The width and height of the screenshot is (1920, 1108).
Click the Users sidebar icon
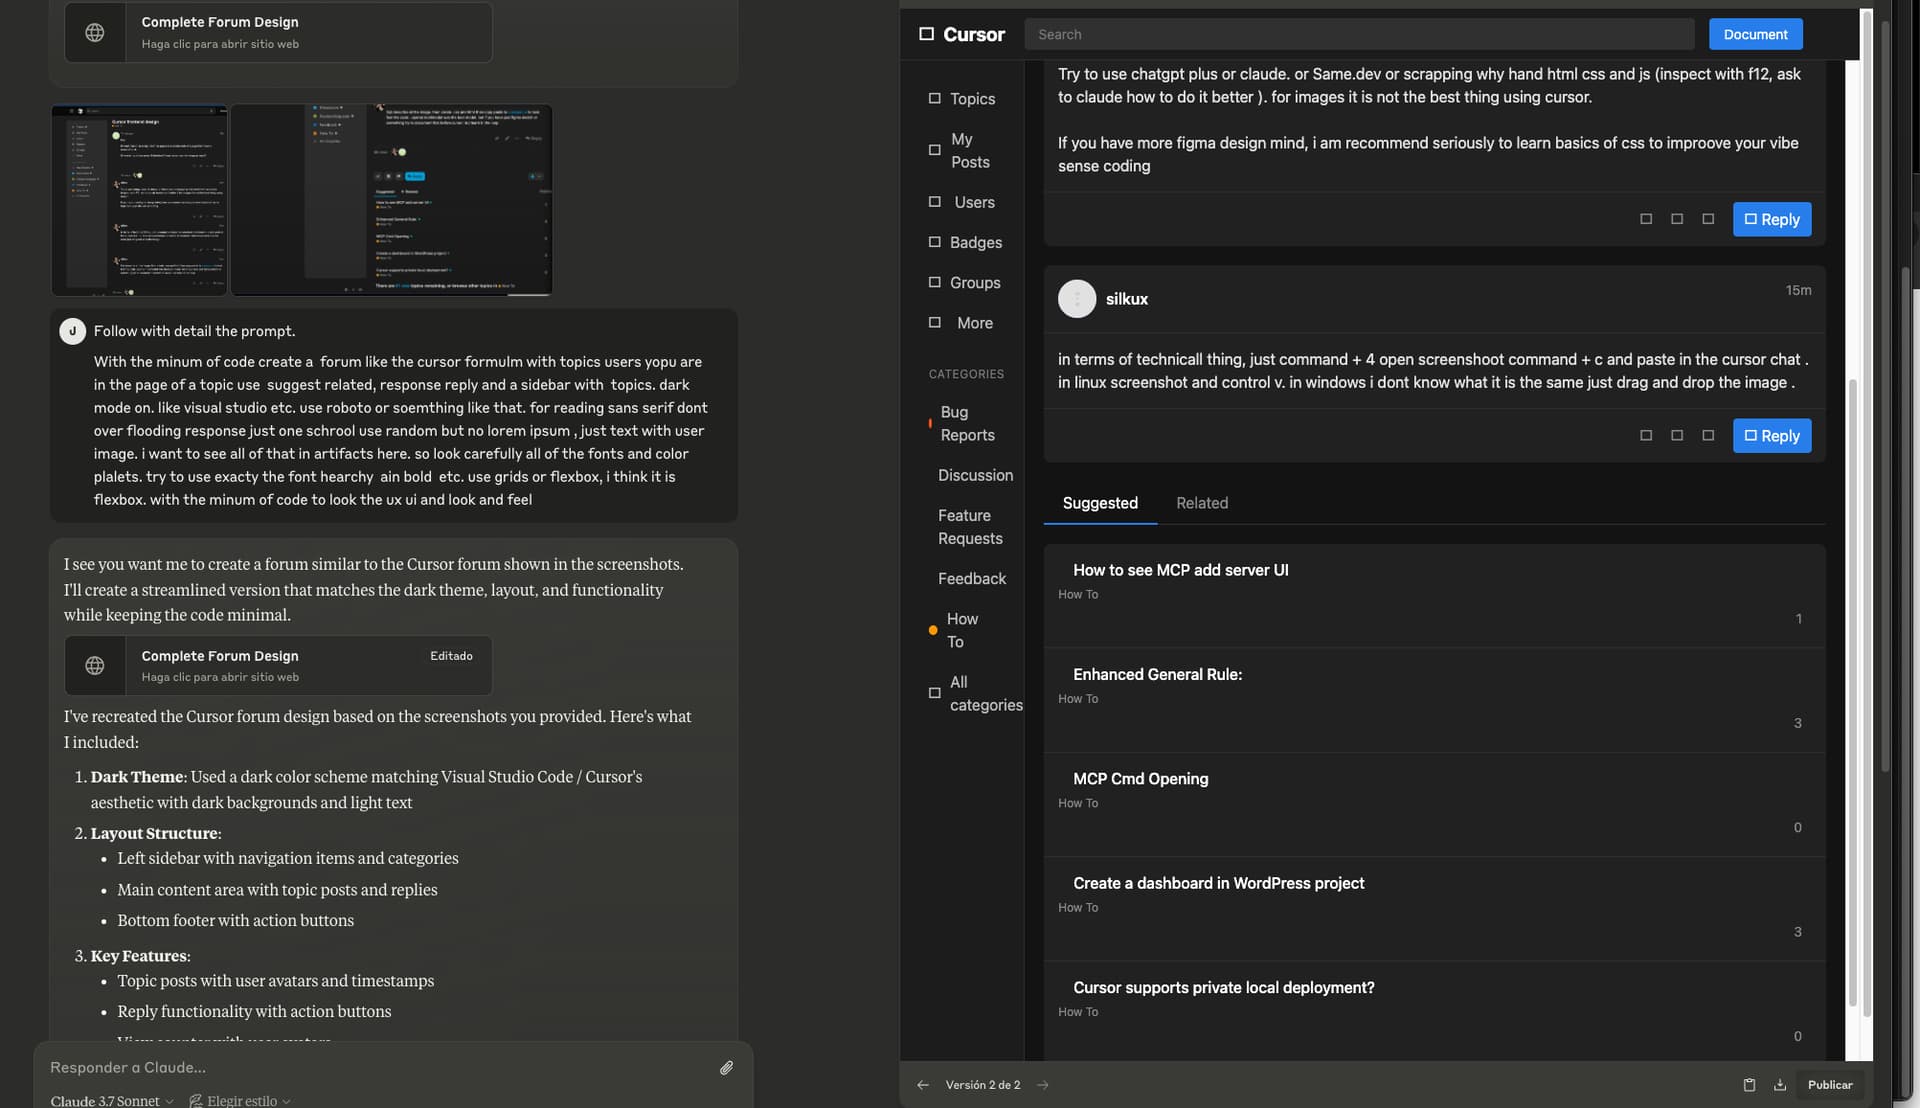click(934, 201)
